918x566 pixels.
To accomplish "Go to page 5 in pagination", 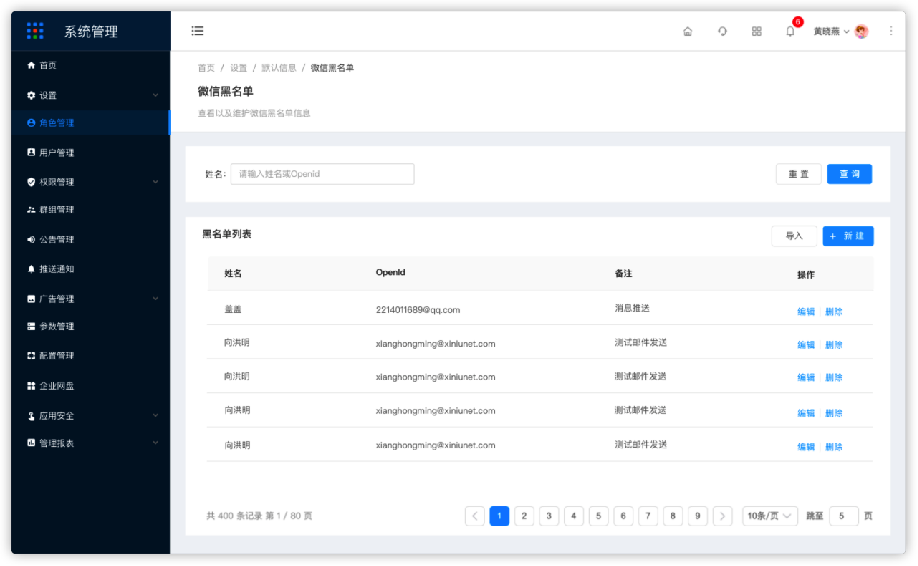I will tap(598, 516).
